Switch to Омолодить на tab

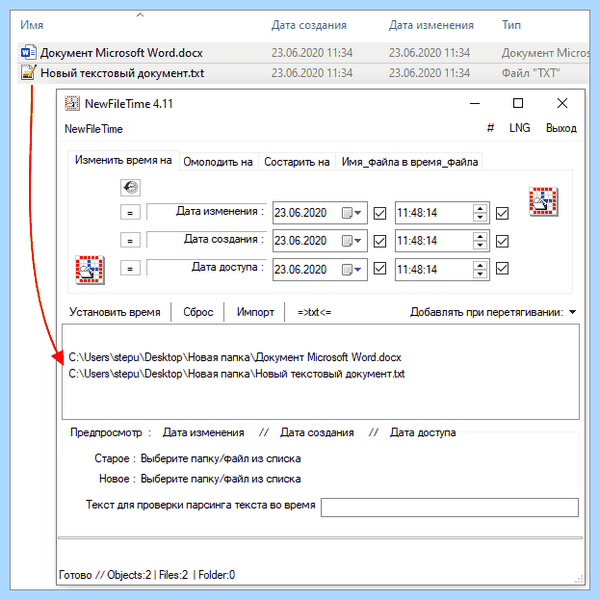(x=218, y=162)
